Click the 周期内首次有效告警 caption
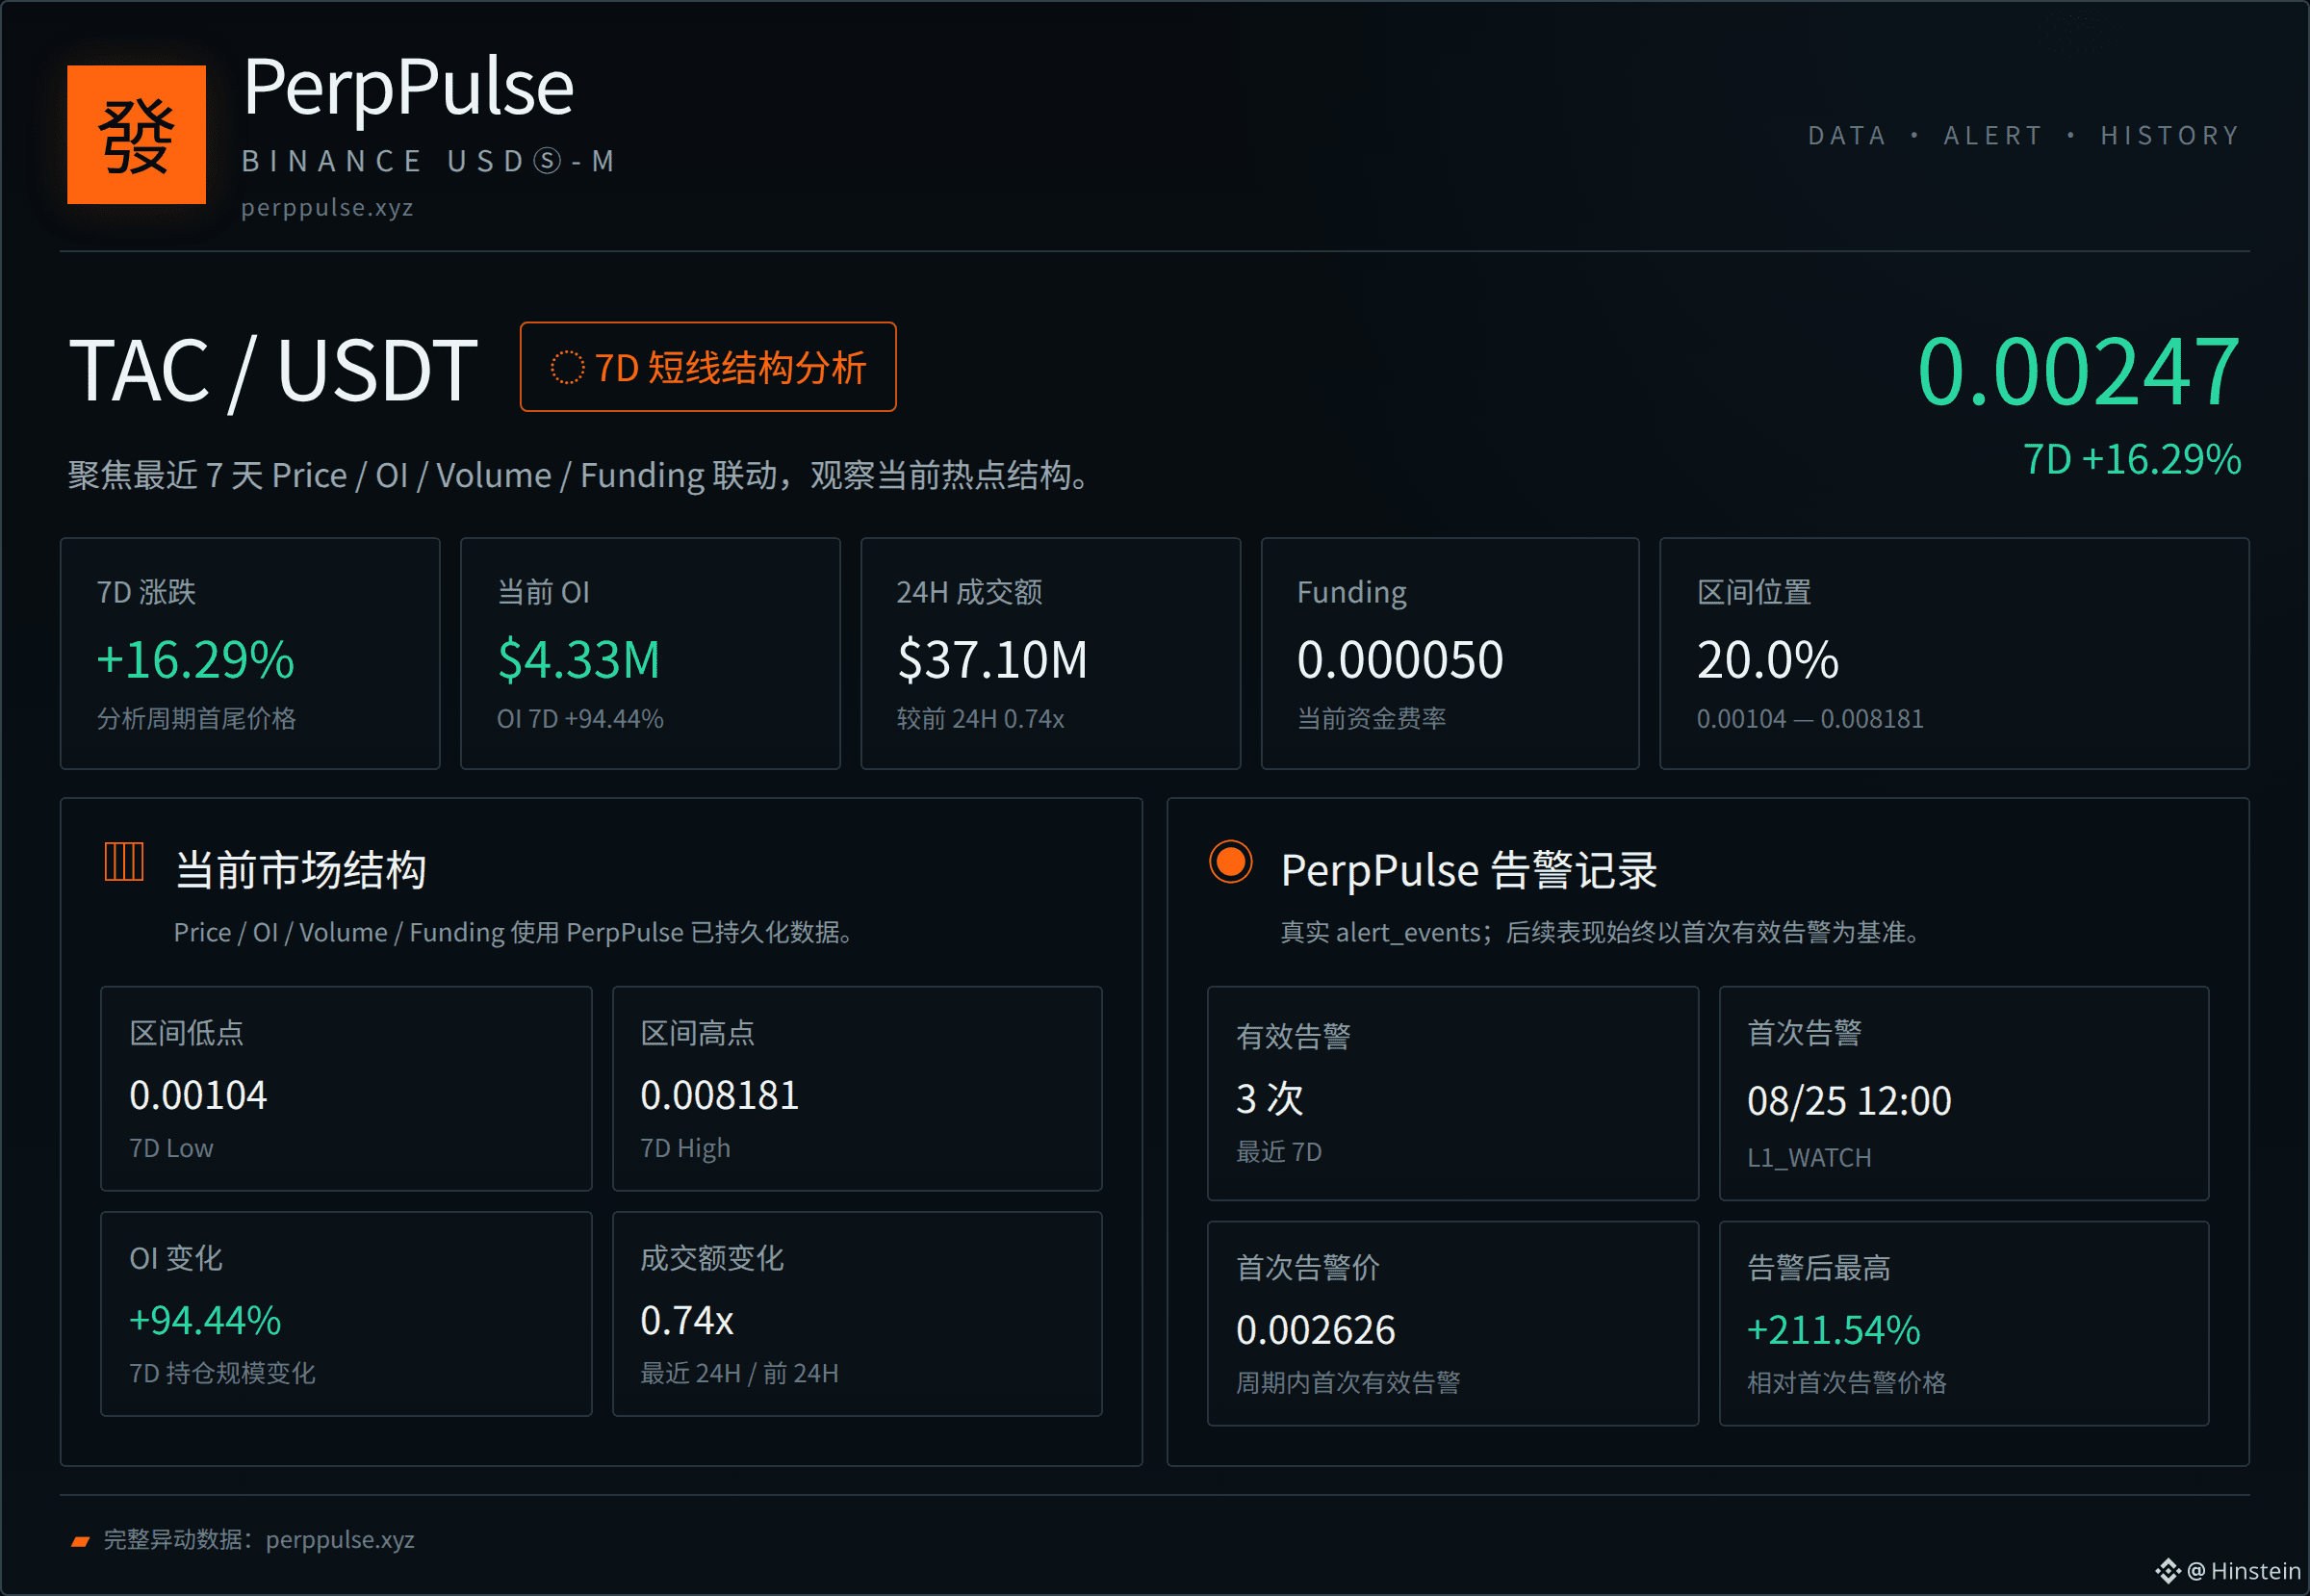2310x1596 pixels. coord(1348,1383)
